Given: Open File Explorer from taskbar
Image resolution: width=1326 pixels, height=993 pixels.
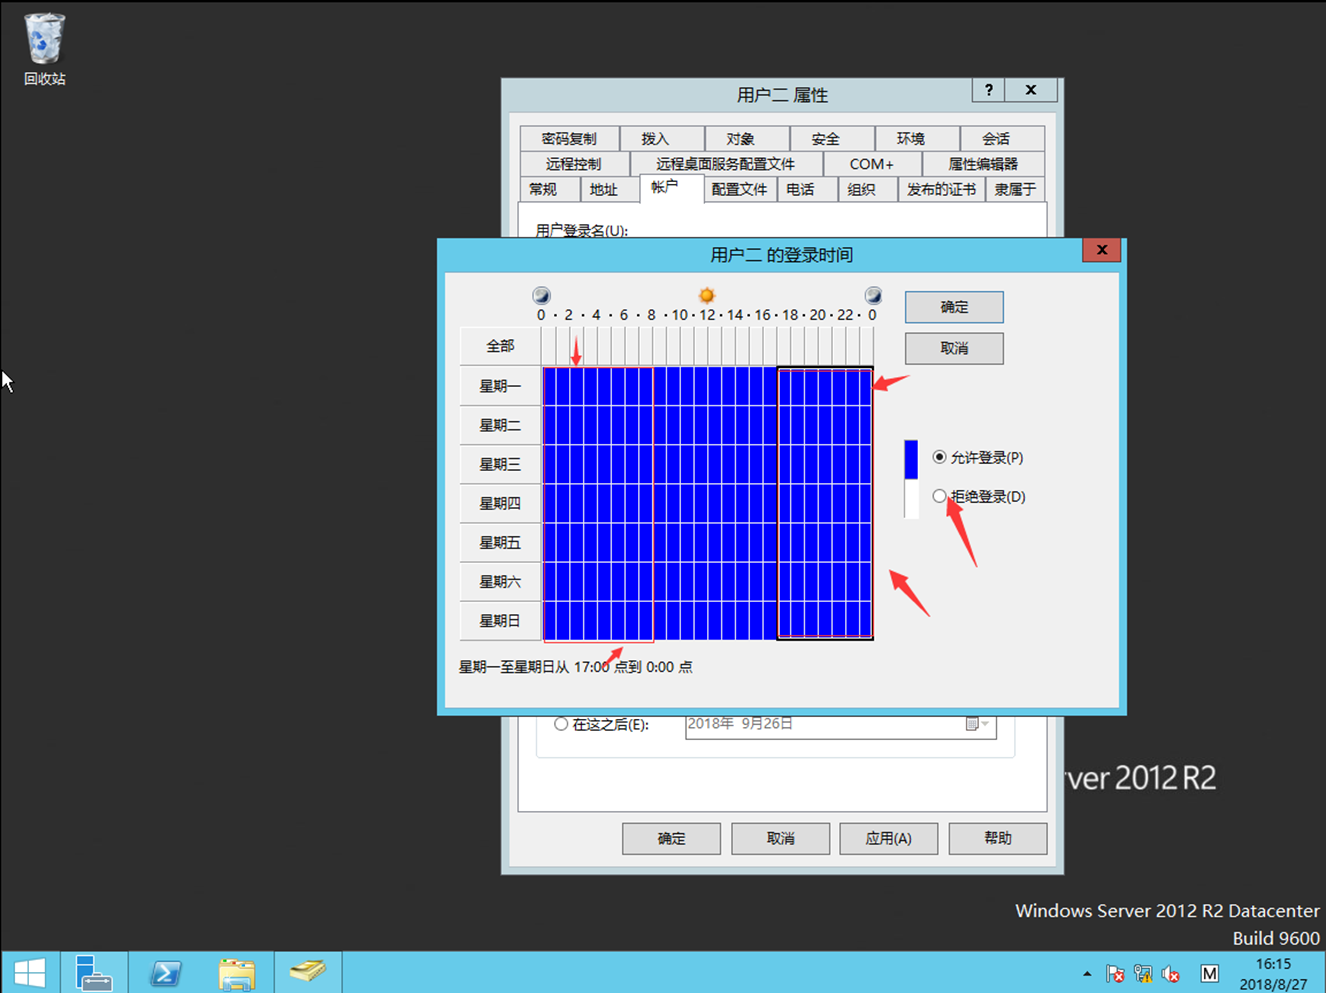Looking at the screenshot, I should click(237, 972).
